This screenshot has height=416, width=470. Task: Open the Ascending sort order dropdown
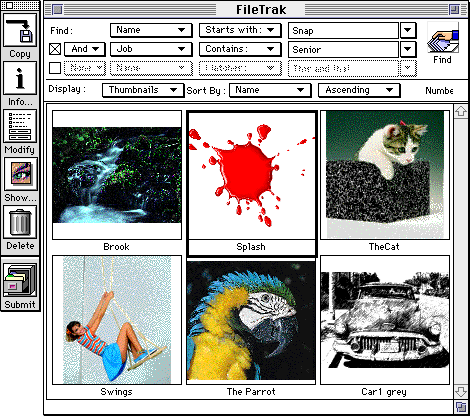(x=359, y=90)
